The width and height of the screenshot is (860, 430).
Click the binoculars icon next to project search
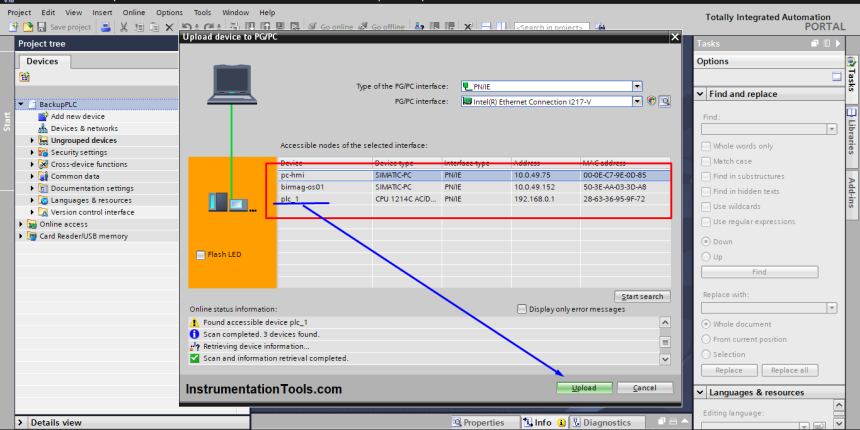[600, 26]
